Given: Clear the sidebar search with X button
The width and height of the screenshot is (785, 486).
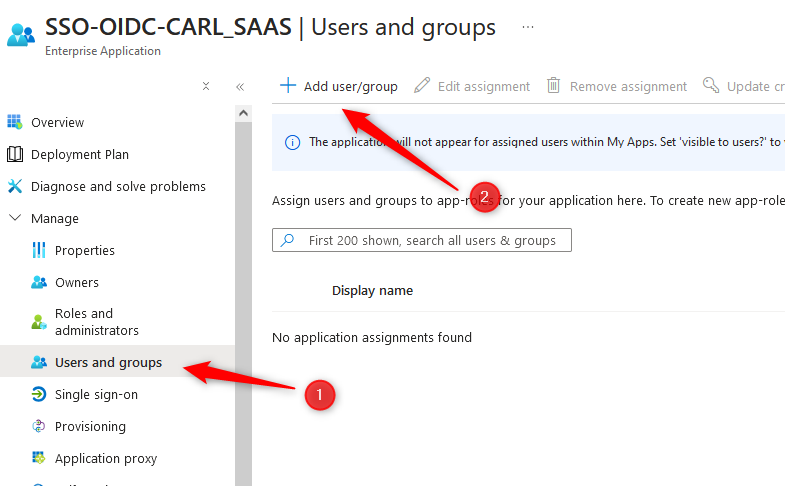Looking at the screenshot, I should [206, 86].
